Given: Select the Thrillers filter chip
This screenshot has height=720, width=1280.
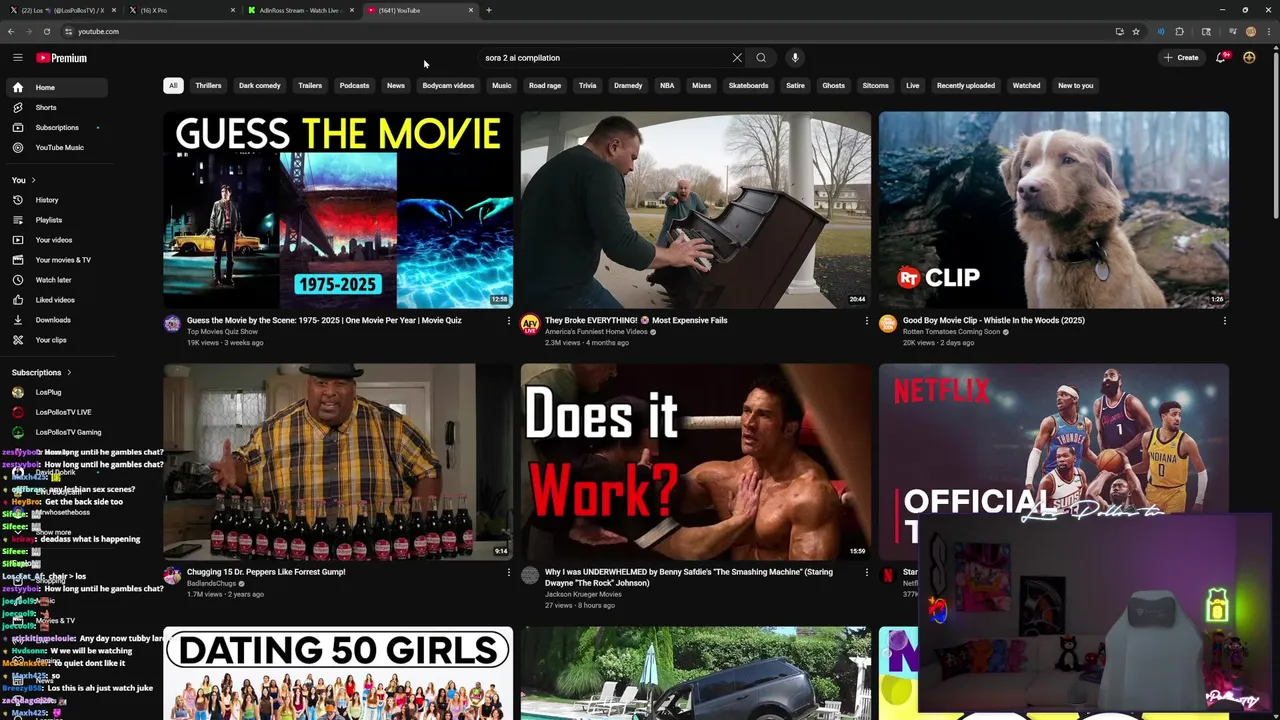Looking at the screenshot, I should coord(208,85).
